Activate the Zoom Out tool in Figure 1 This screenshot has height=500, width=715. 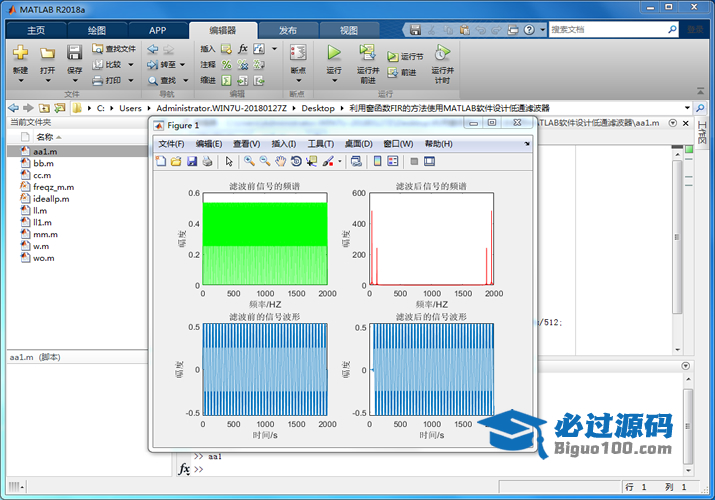click(264, 161)
